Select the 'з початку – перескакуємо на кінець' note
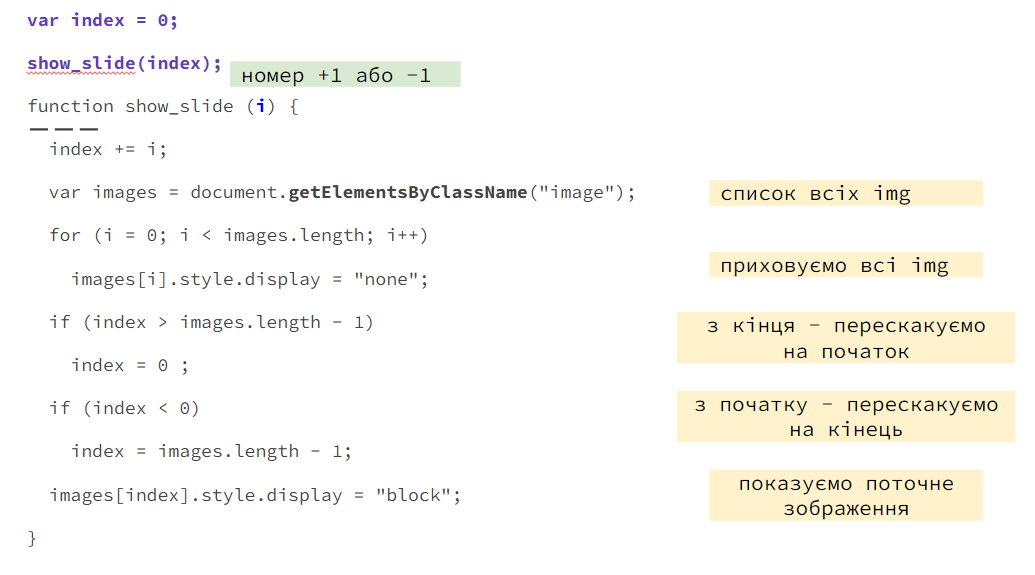1035x575 pixels. [x=846, y=417]
